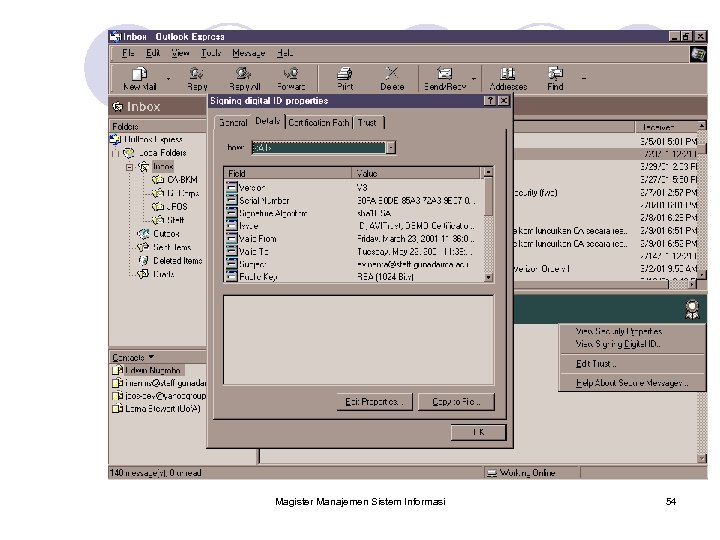Click the Reply All toolbar icon

pyautogui.click(x=244, y=79)
